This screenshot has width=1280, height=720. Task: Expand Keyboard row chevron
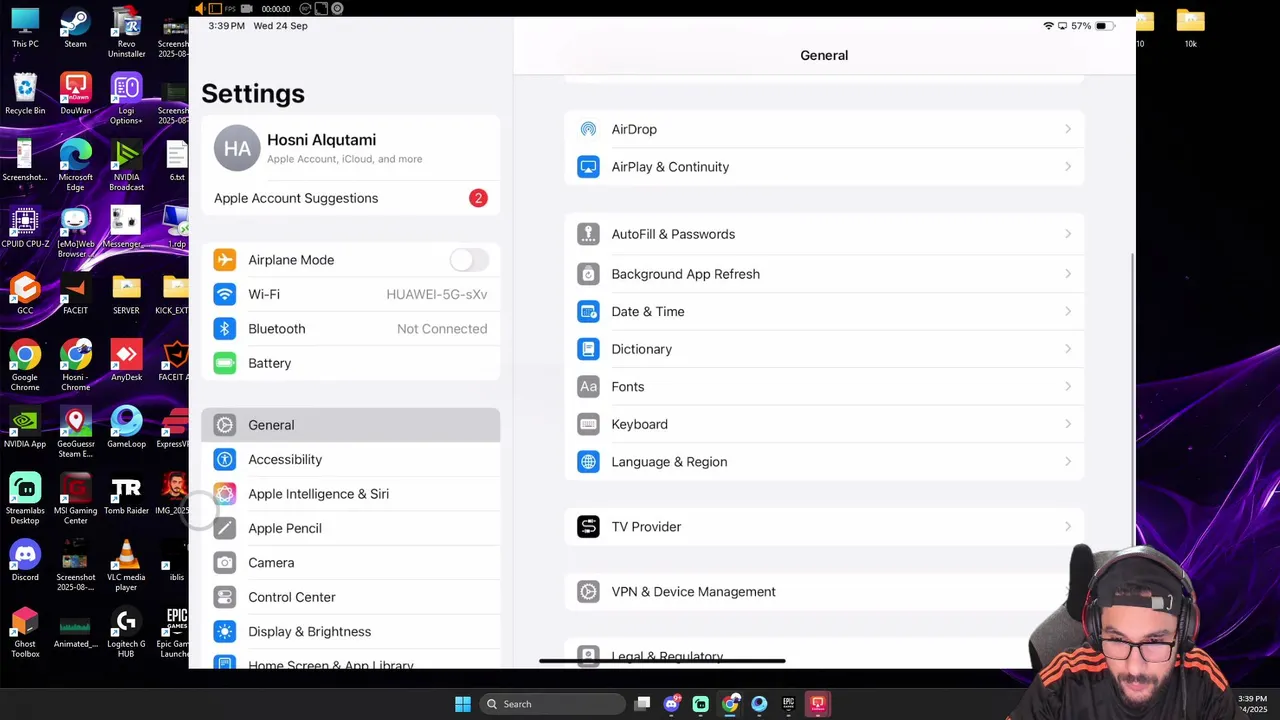coord(1068,424)
